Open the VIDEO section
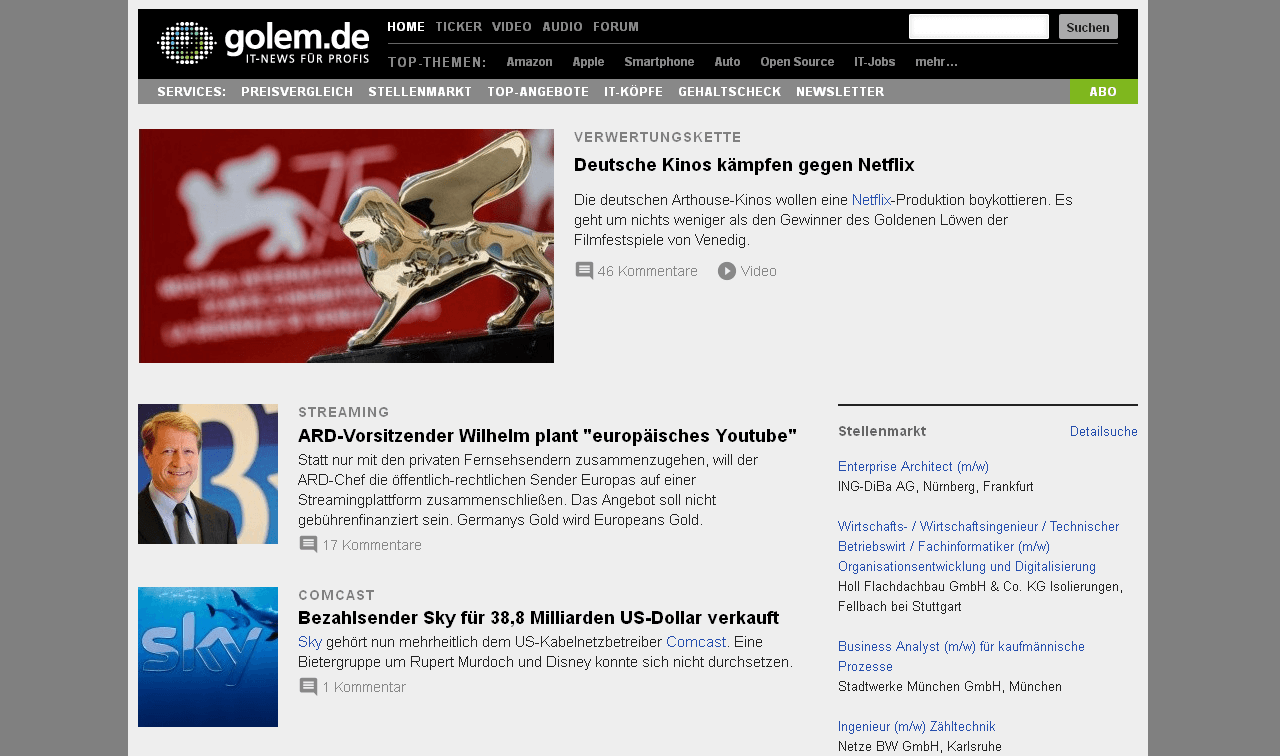The height and width of the screenshot is (756, 1280). click(512, 27)
